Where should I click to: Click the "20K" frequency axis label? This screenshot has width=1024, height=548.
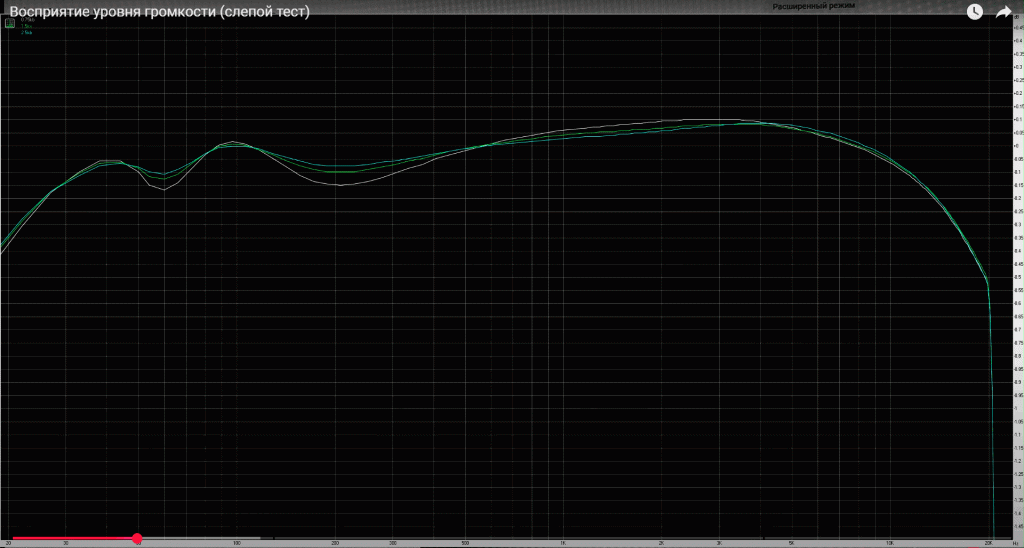point(989,543)
